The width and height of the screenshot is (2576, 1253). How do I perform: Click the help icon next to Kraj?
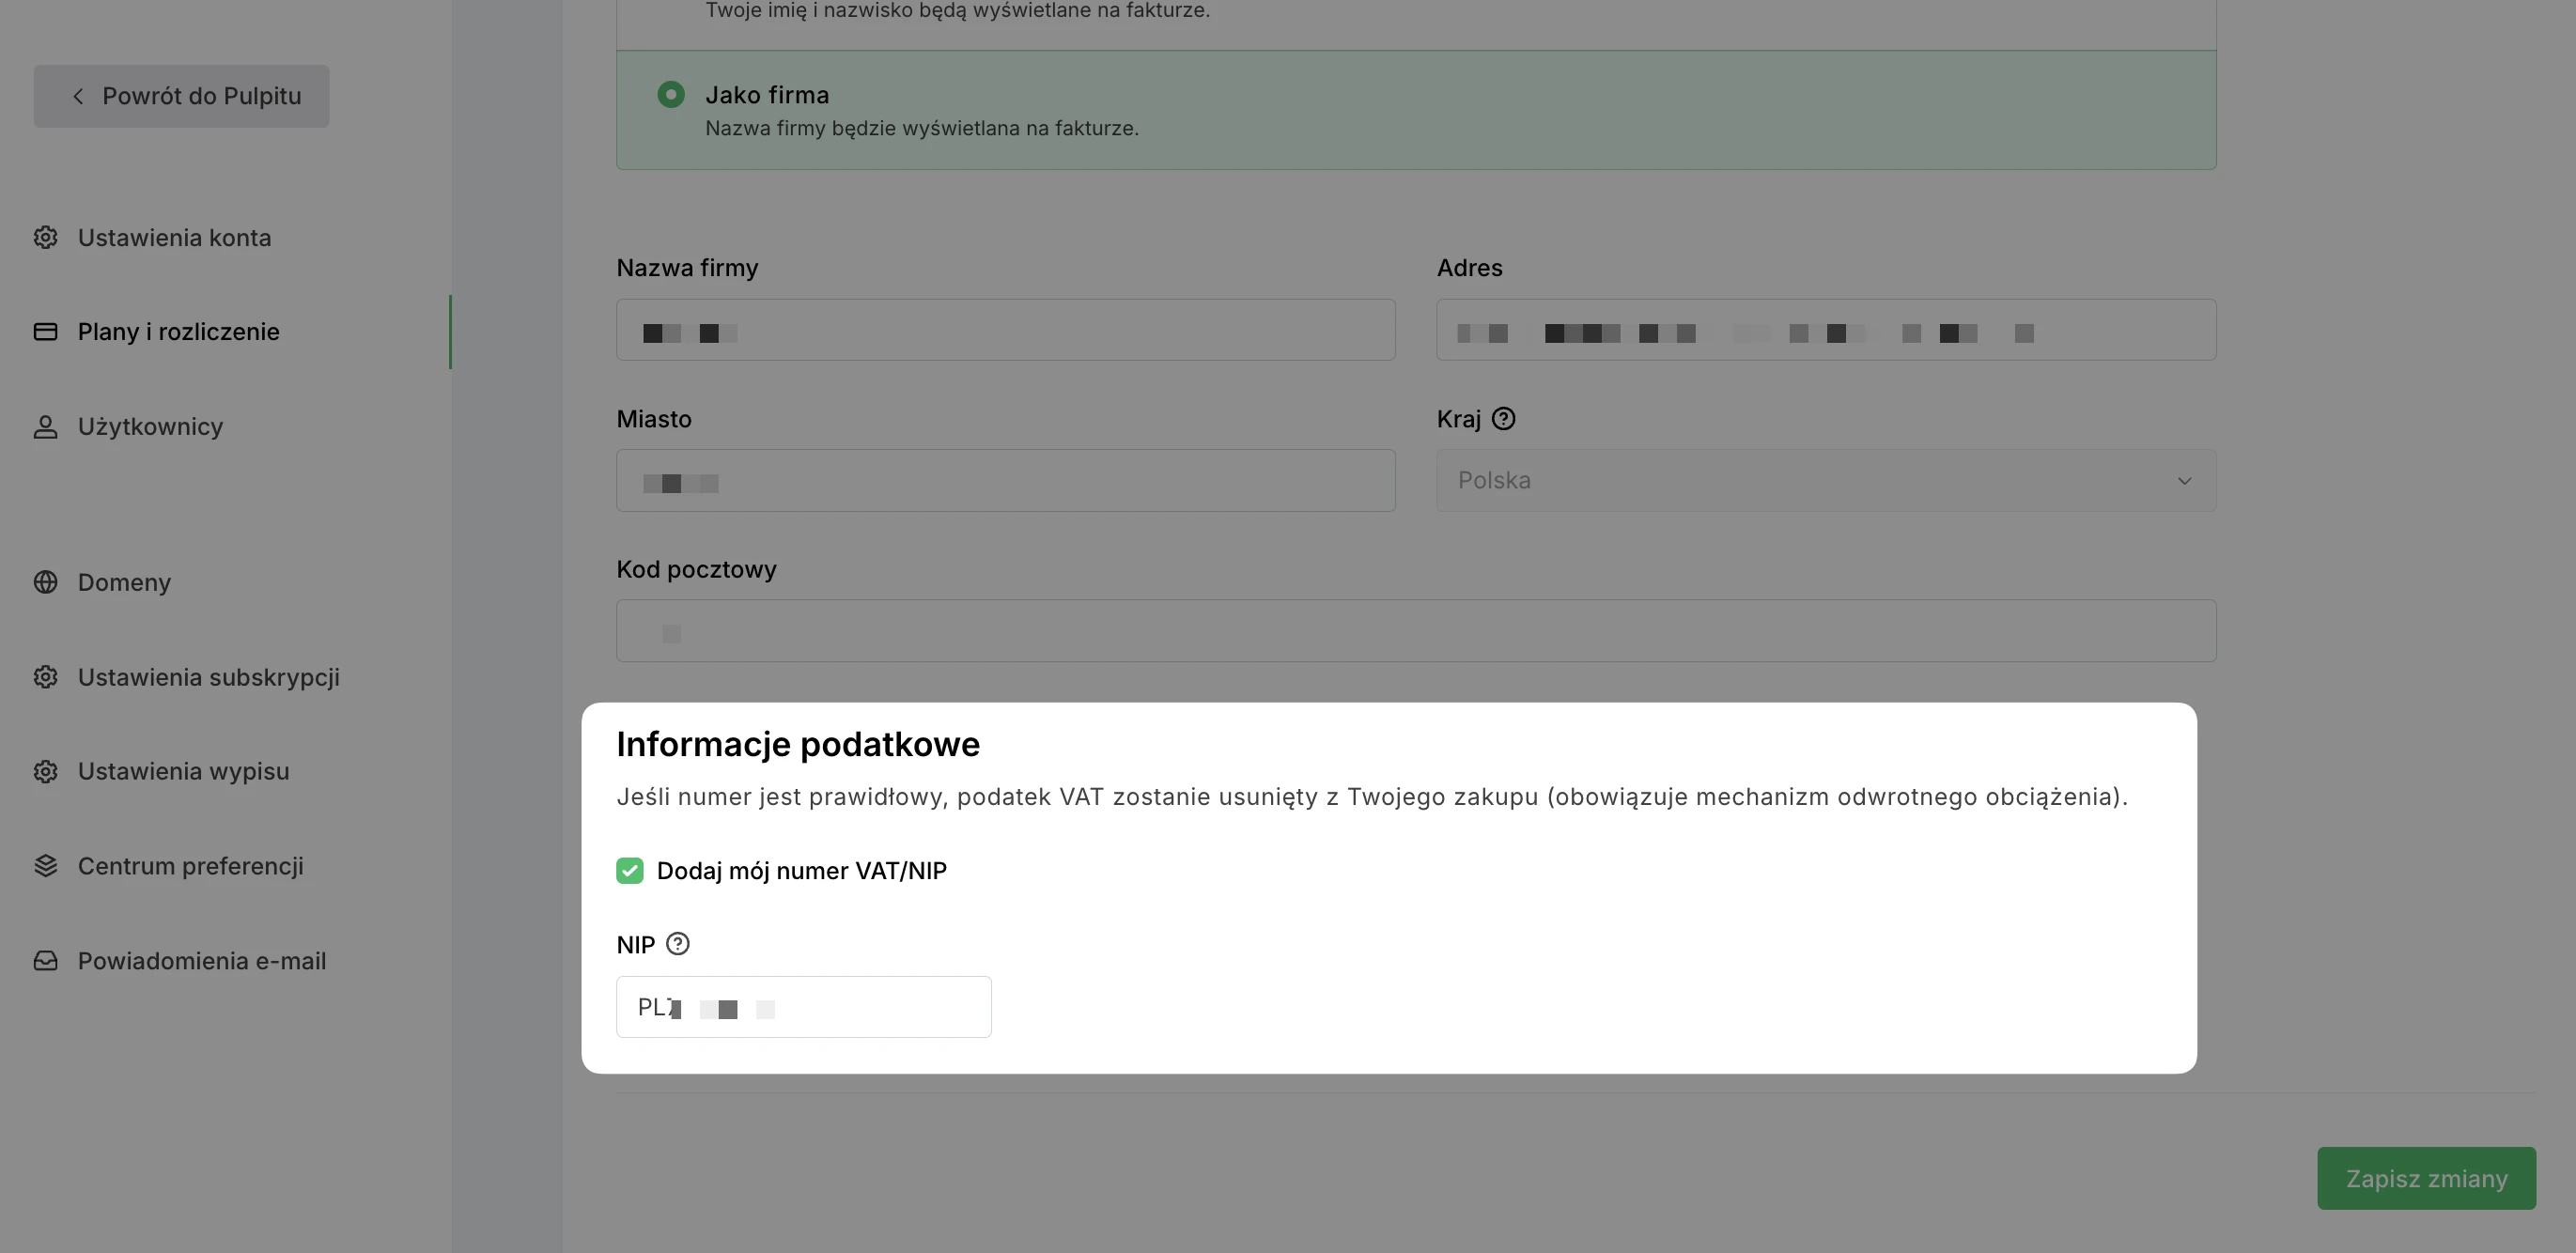point(1503,419)
